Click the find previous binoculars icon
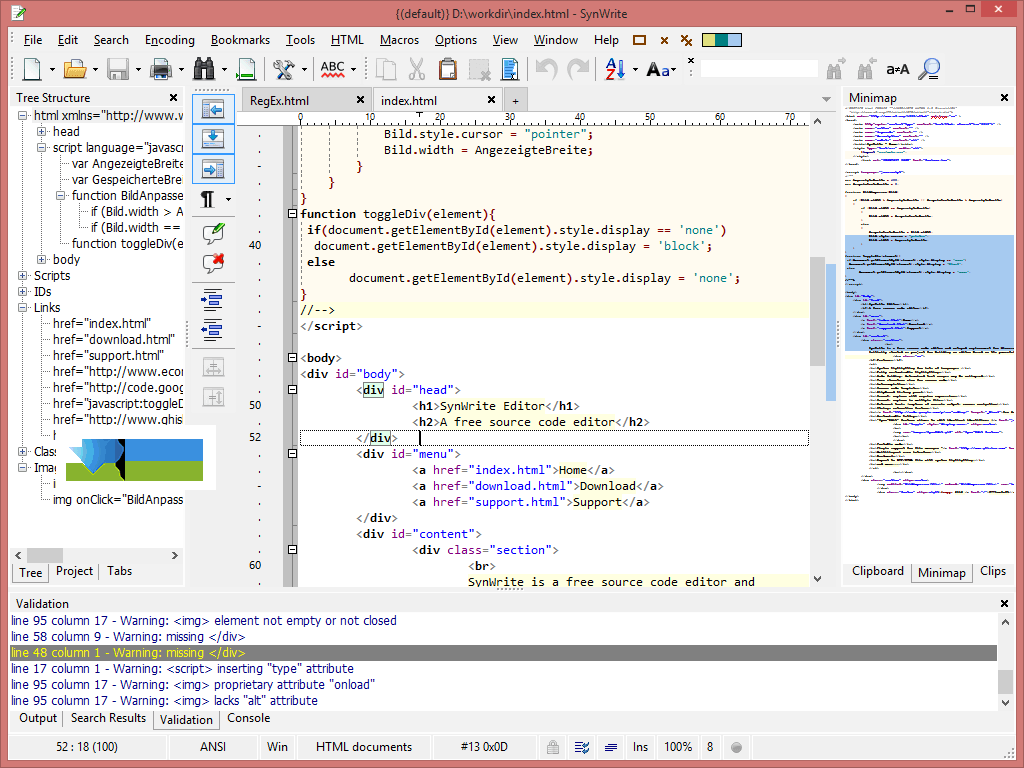This screenshot has width=1024, height=768. (867, 69)
